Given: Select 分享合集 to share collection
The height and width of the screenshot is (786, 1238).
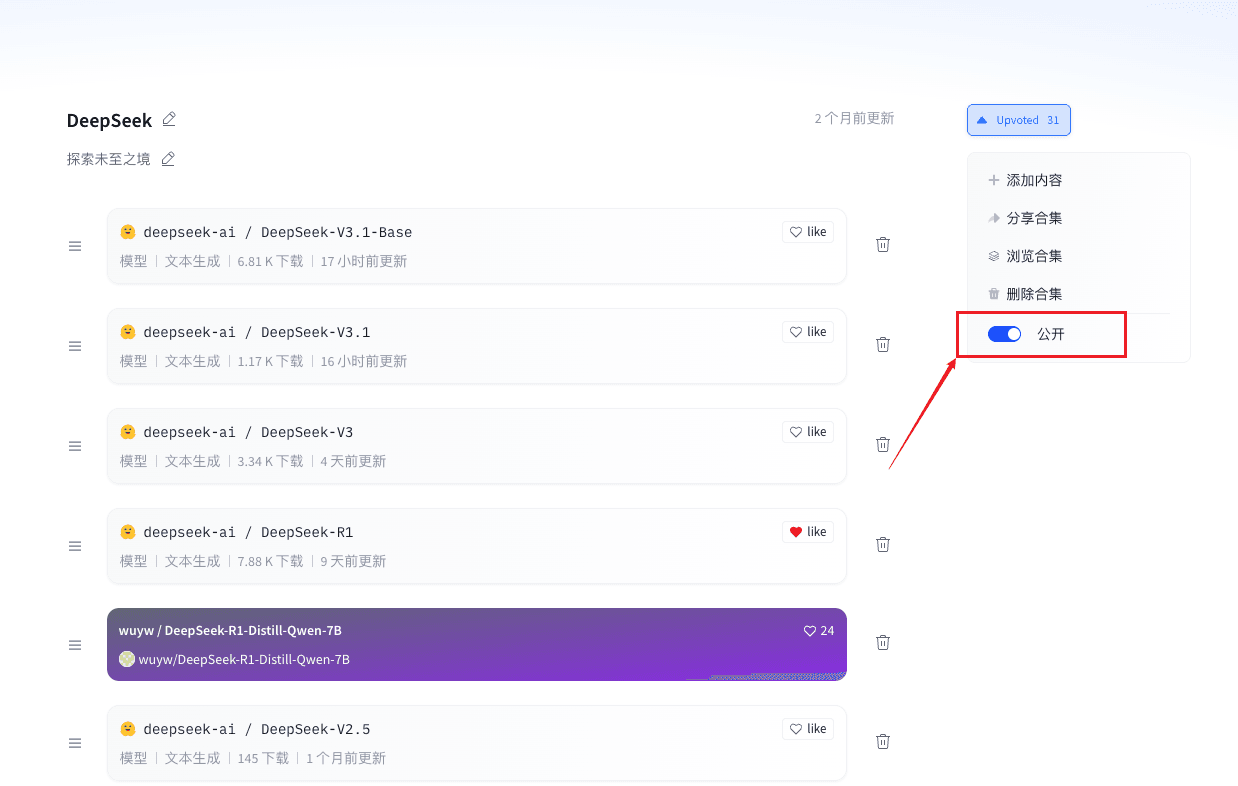Looking at the screenshot, I should pos(1025,218).
